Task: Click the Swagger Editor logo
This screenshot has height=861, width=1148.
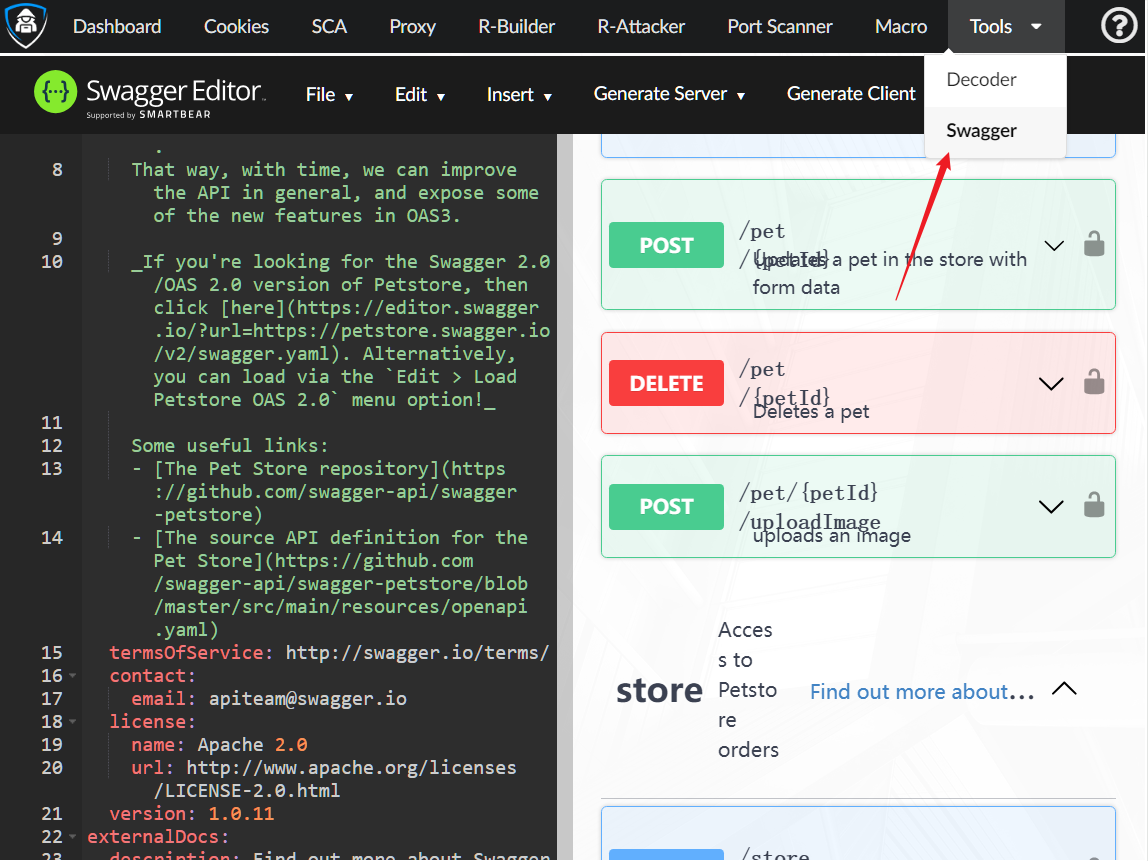Action: pos(150,94)
